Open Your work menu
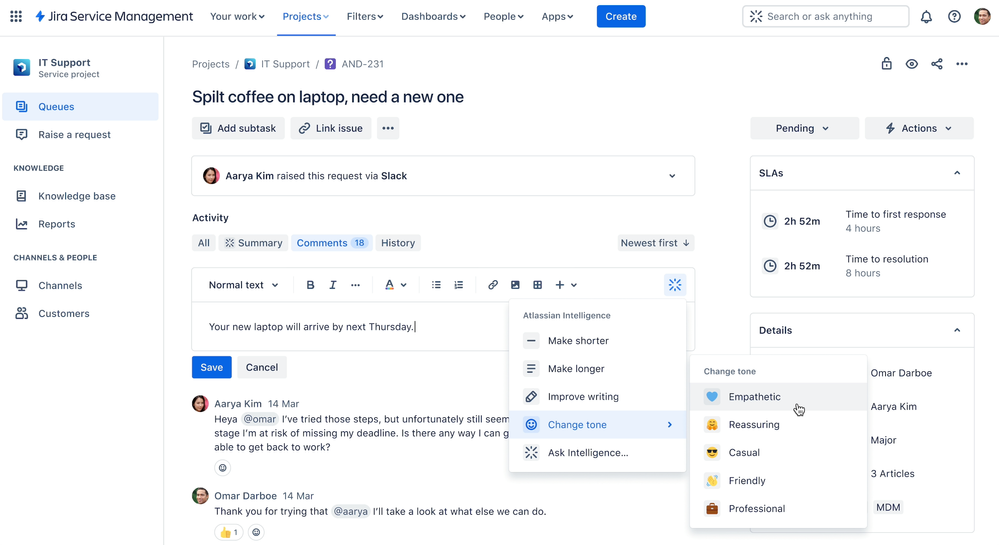The image size is (999, 545). [237, 17]
